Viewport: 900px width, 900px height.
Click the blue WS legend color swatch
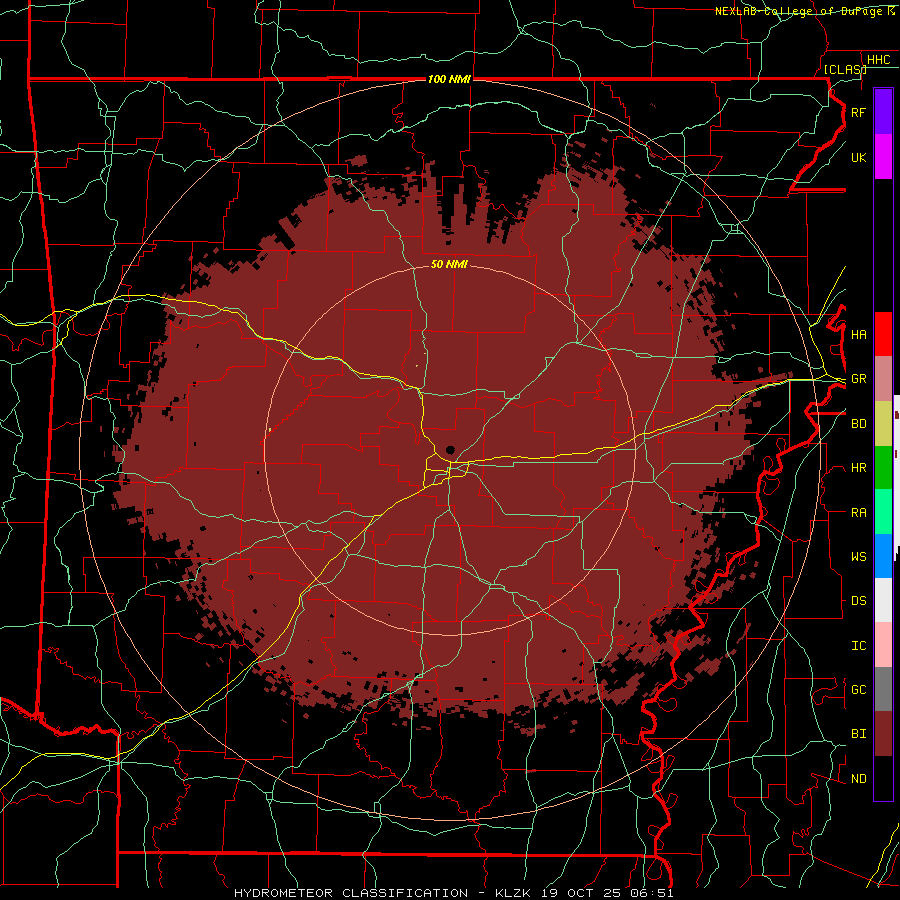(883, 556)
